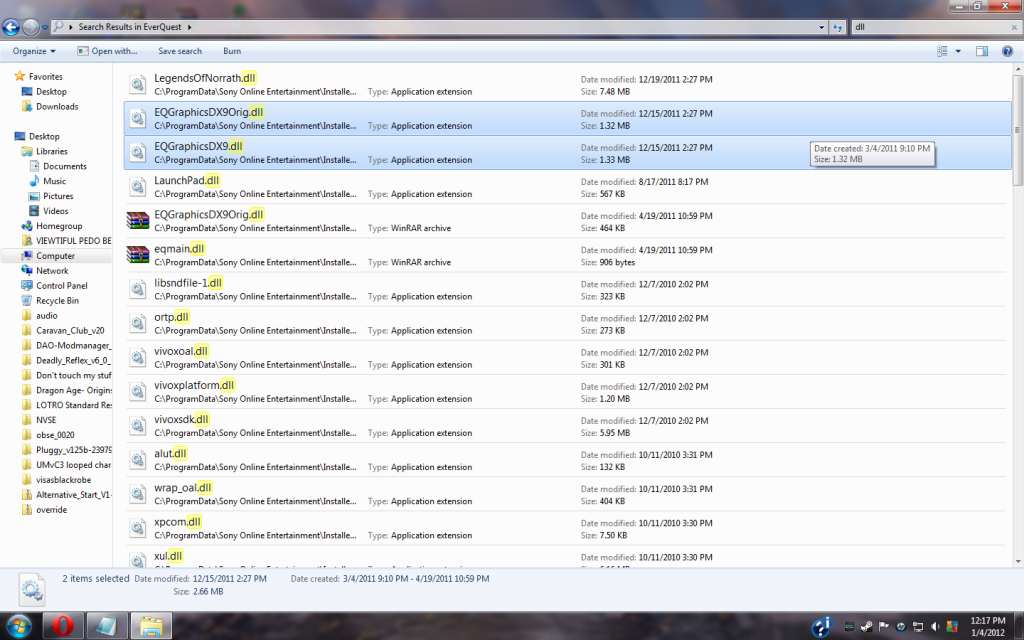This screenshot has height=640, width=1024.
Task: Open the More view options dropdown arrow
Action: tap(958, 51)
